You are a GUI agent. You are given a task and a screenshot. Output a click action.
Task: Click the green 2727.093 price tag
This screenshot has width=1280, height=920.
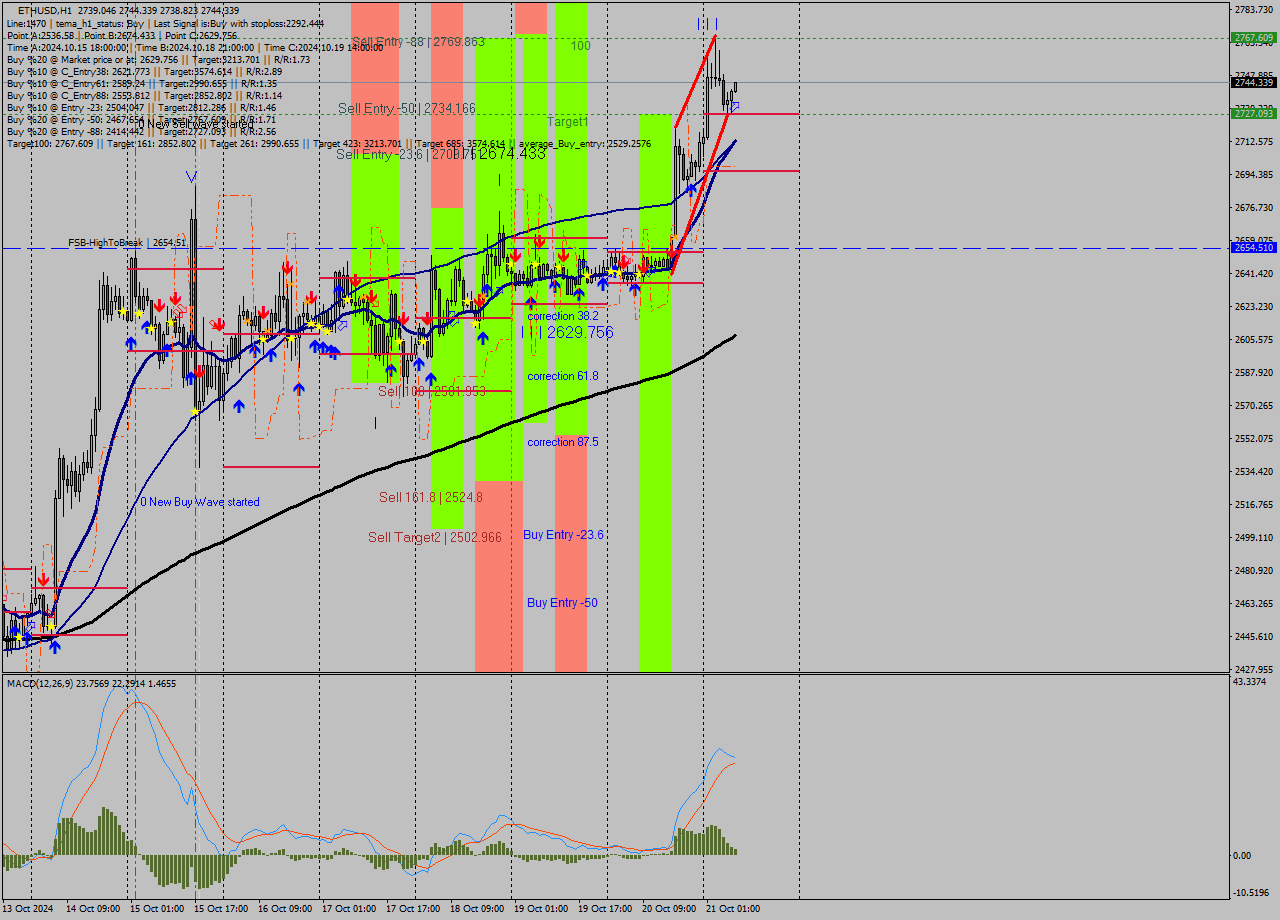coord(1253,114)
